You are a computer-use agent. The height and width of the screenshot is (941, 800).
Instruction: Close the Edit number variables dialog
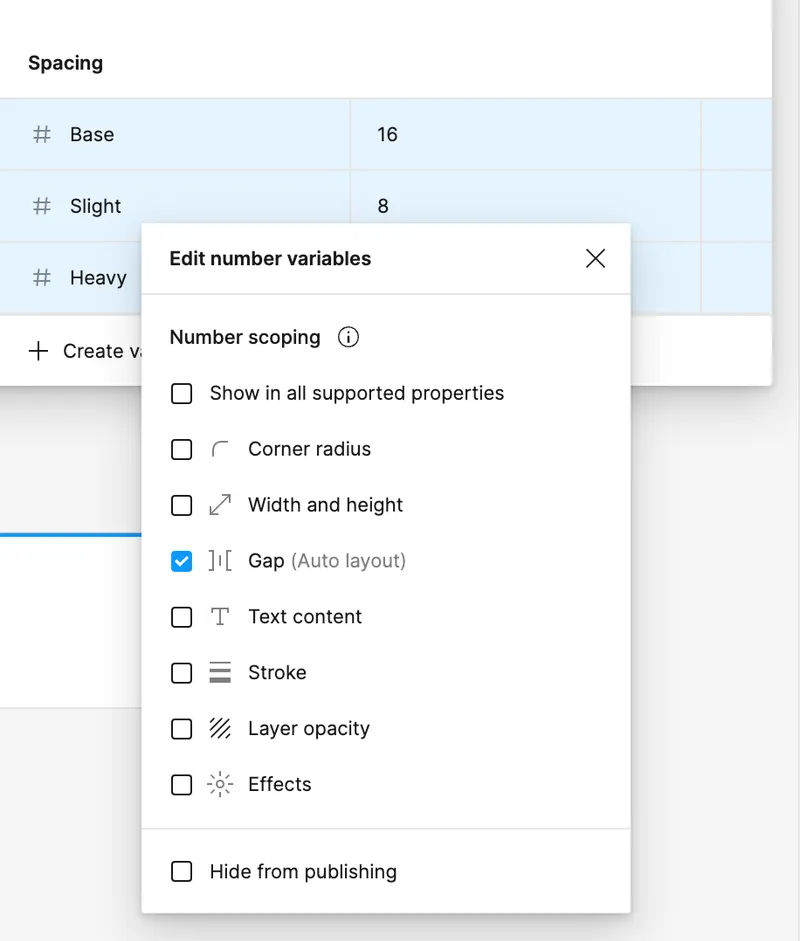coord(595,258)
